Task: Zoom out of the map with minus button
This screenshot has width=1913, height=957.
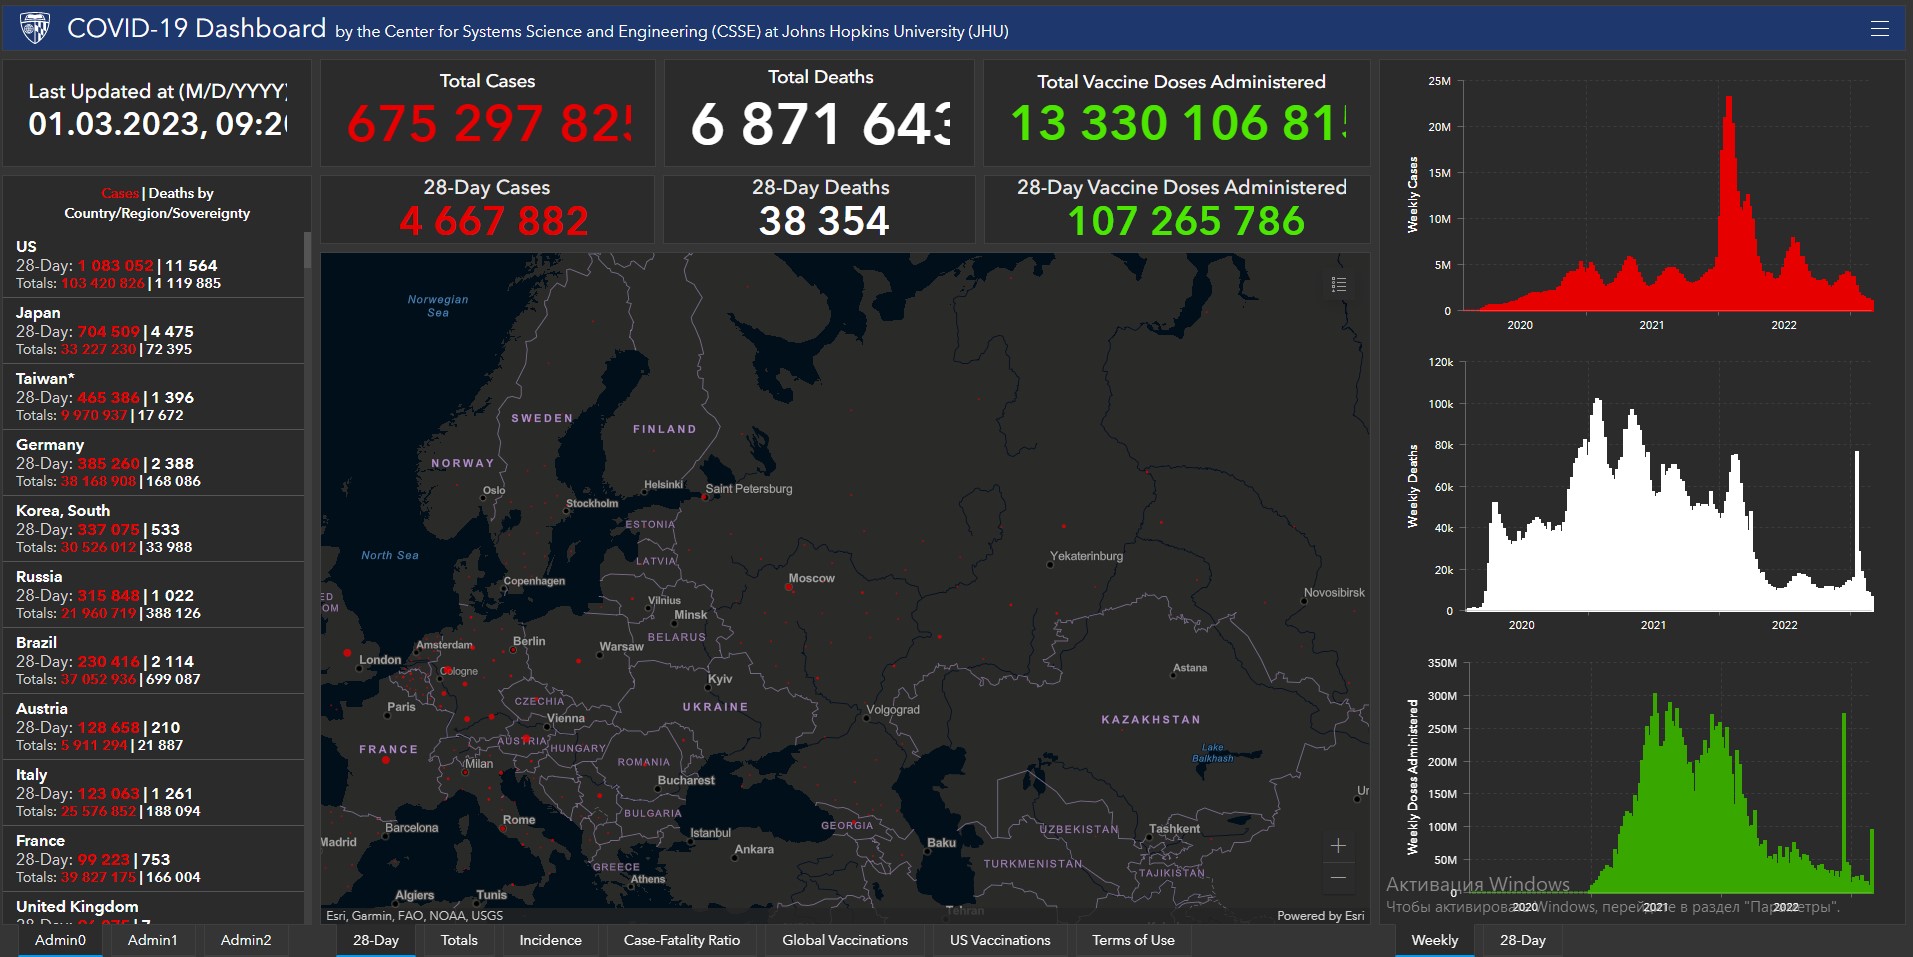Action: pyautogui.click(x=1338, y=878)
